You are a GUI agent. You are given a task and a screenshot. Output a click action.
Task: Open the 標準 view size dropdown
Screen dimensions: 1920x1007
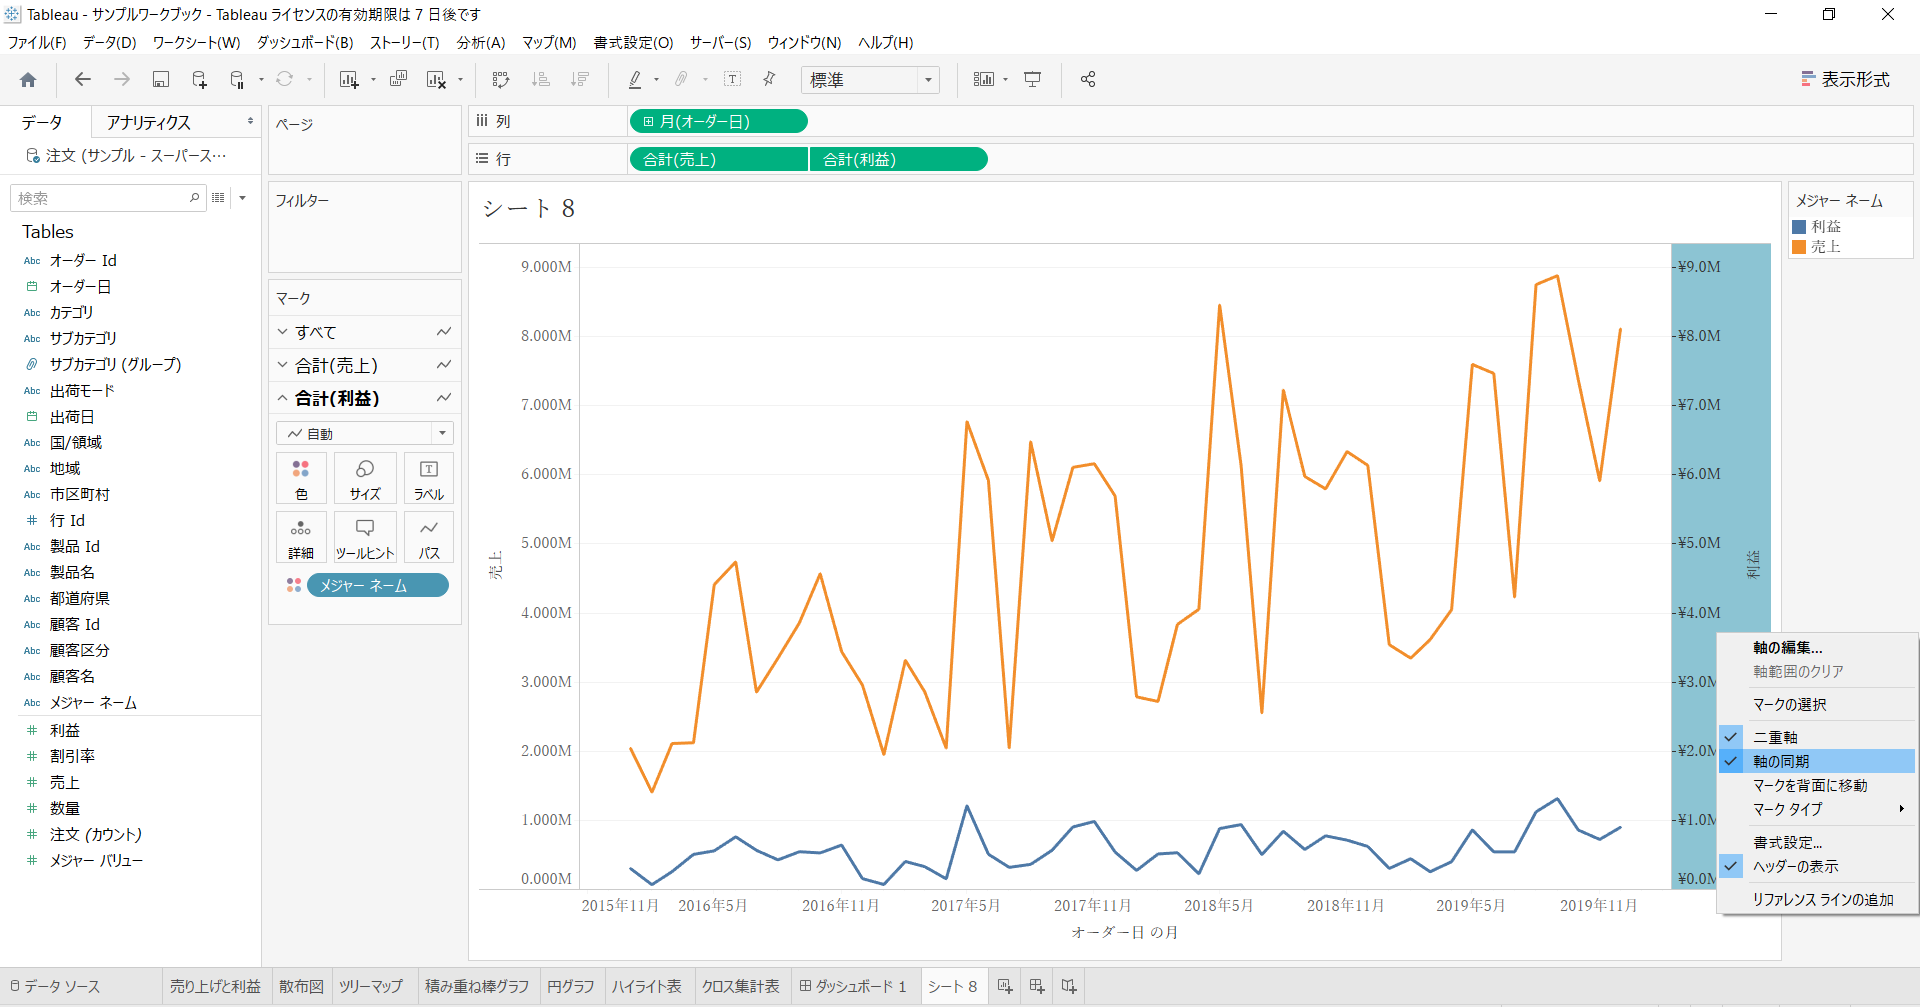870,80
